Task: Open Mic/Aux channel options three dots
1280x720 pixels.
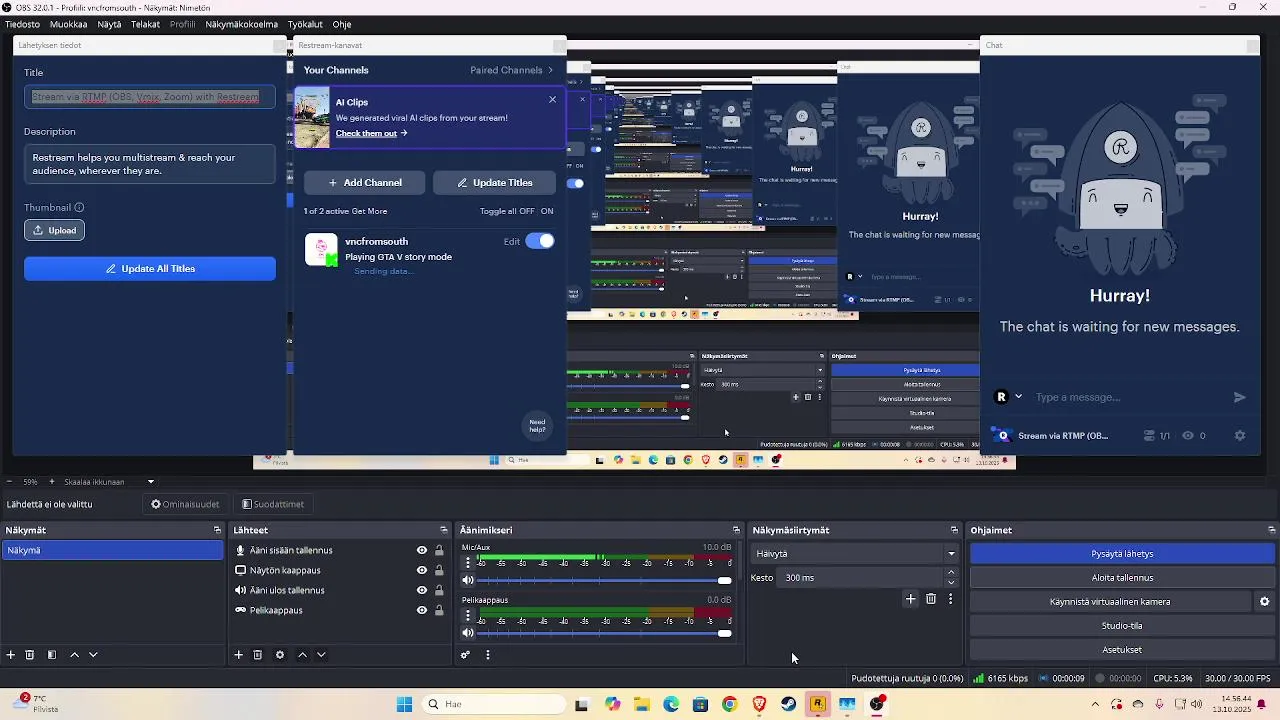Action: pos(467,563)
